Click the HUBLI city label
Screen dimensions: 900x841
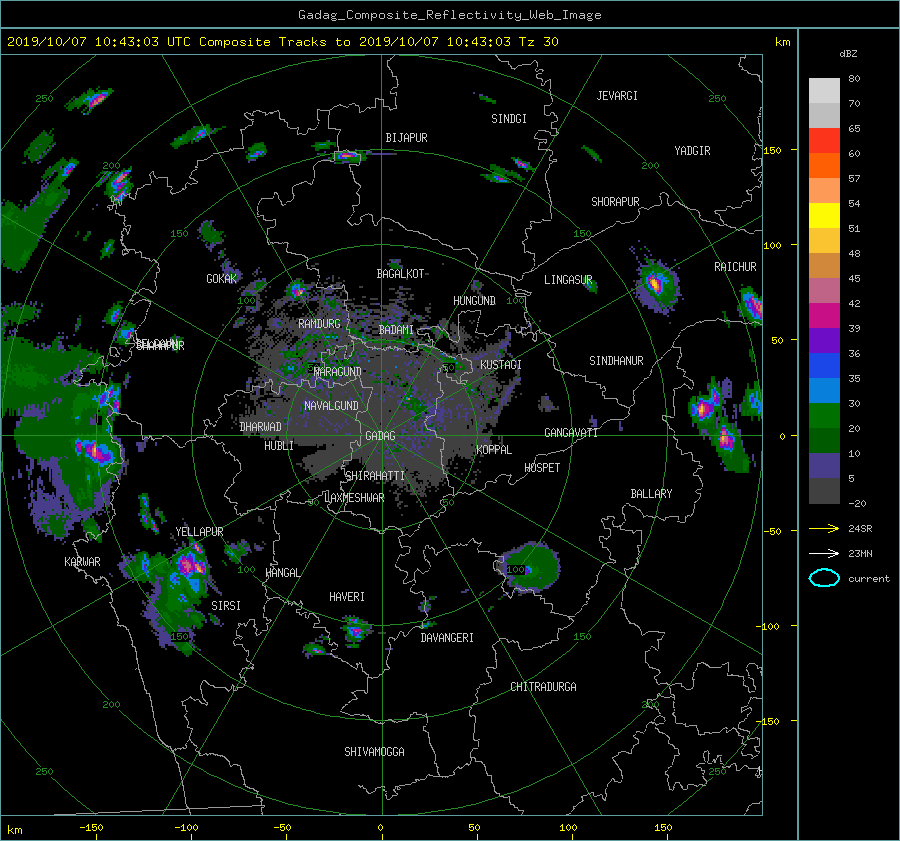[x=279, y=446]
